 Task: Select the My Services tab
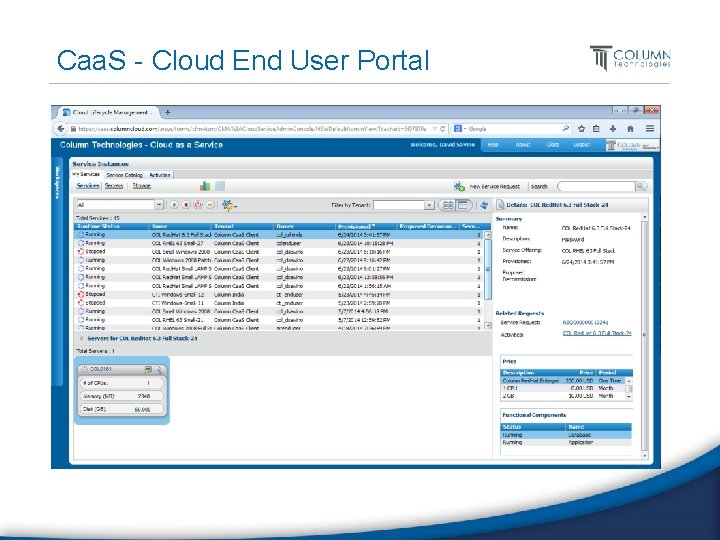tap(86, 174)
